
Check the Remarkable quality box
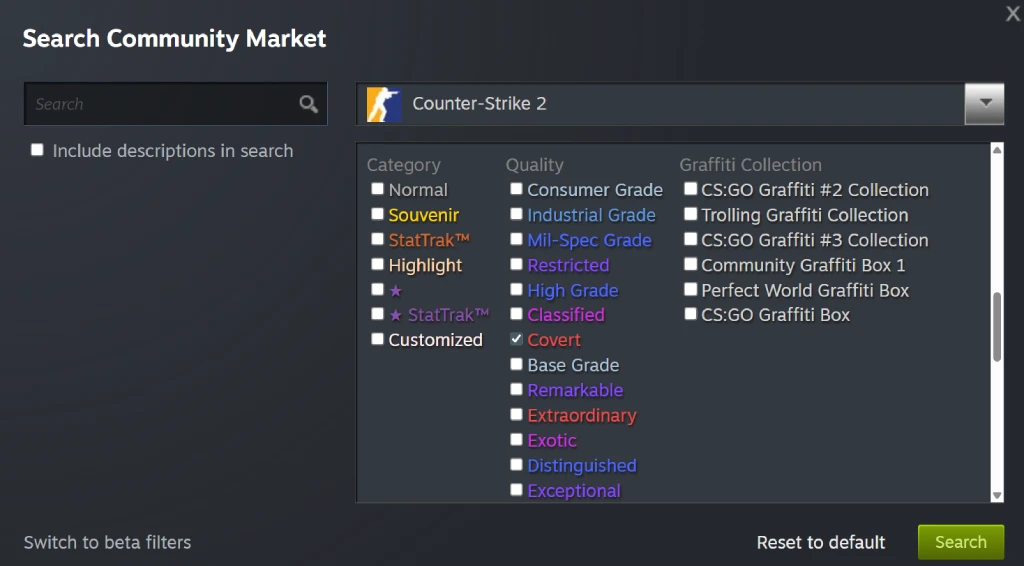coord(517,389)
